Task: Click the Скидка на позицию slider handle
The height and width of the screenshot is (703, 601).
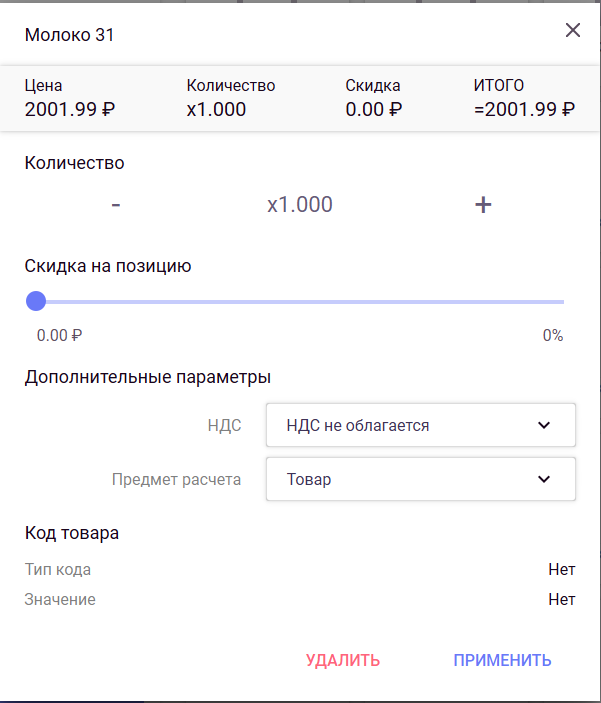Action: point(36,301)
